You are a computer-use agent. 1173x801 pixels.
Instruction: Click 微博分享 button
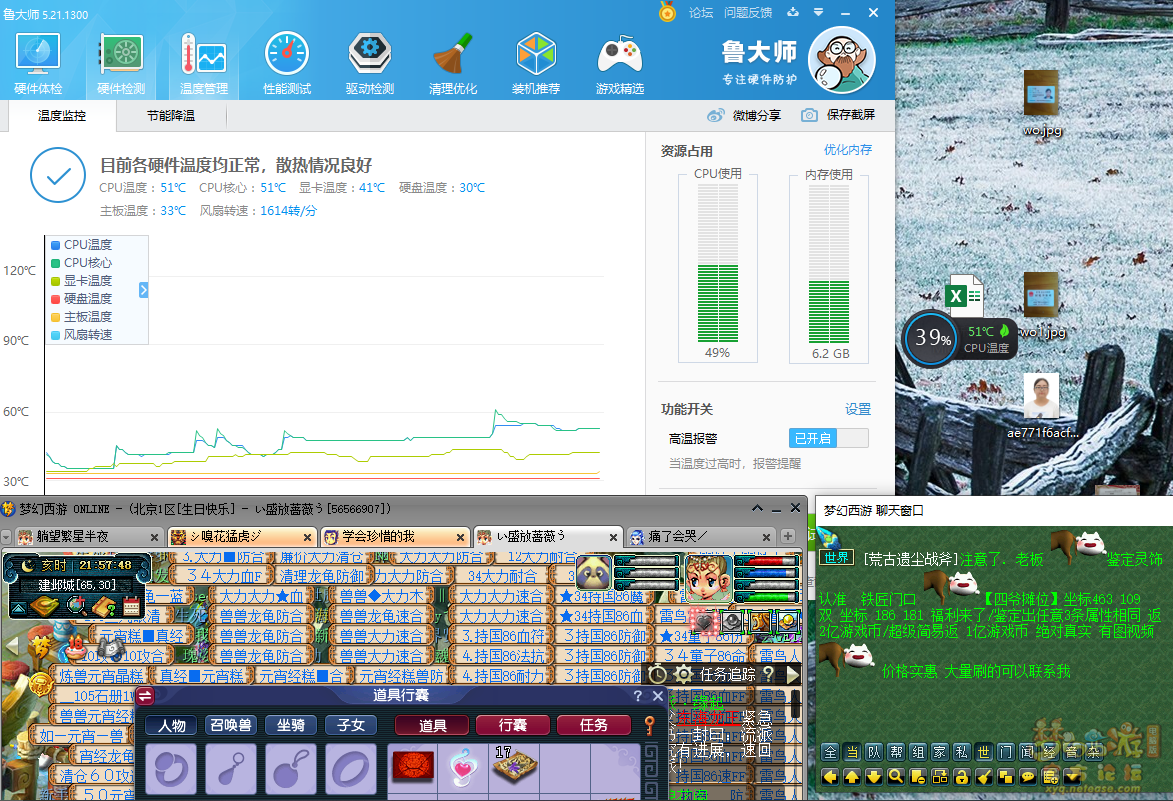[x=744, y=115]
